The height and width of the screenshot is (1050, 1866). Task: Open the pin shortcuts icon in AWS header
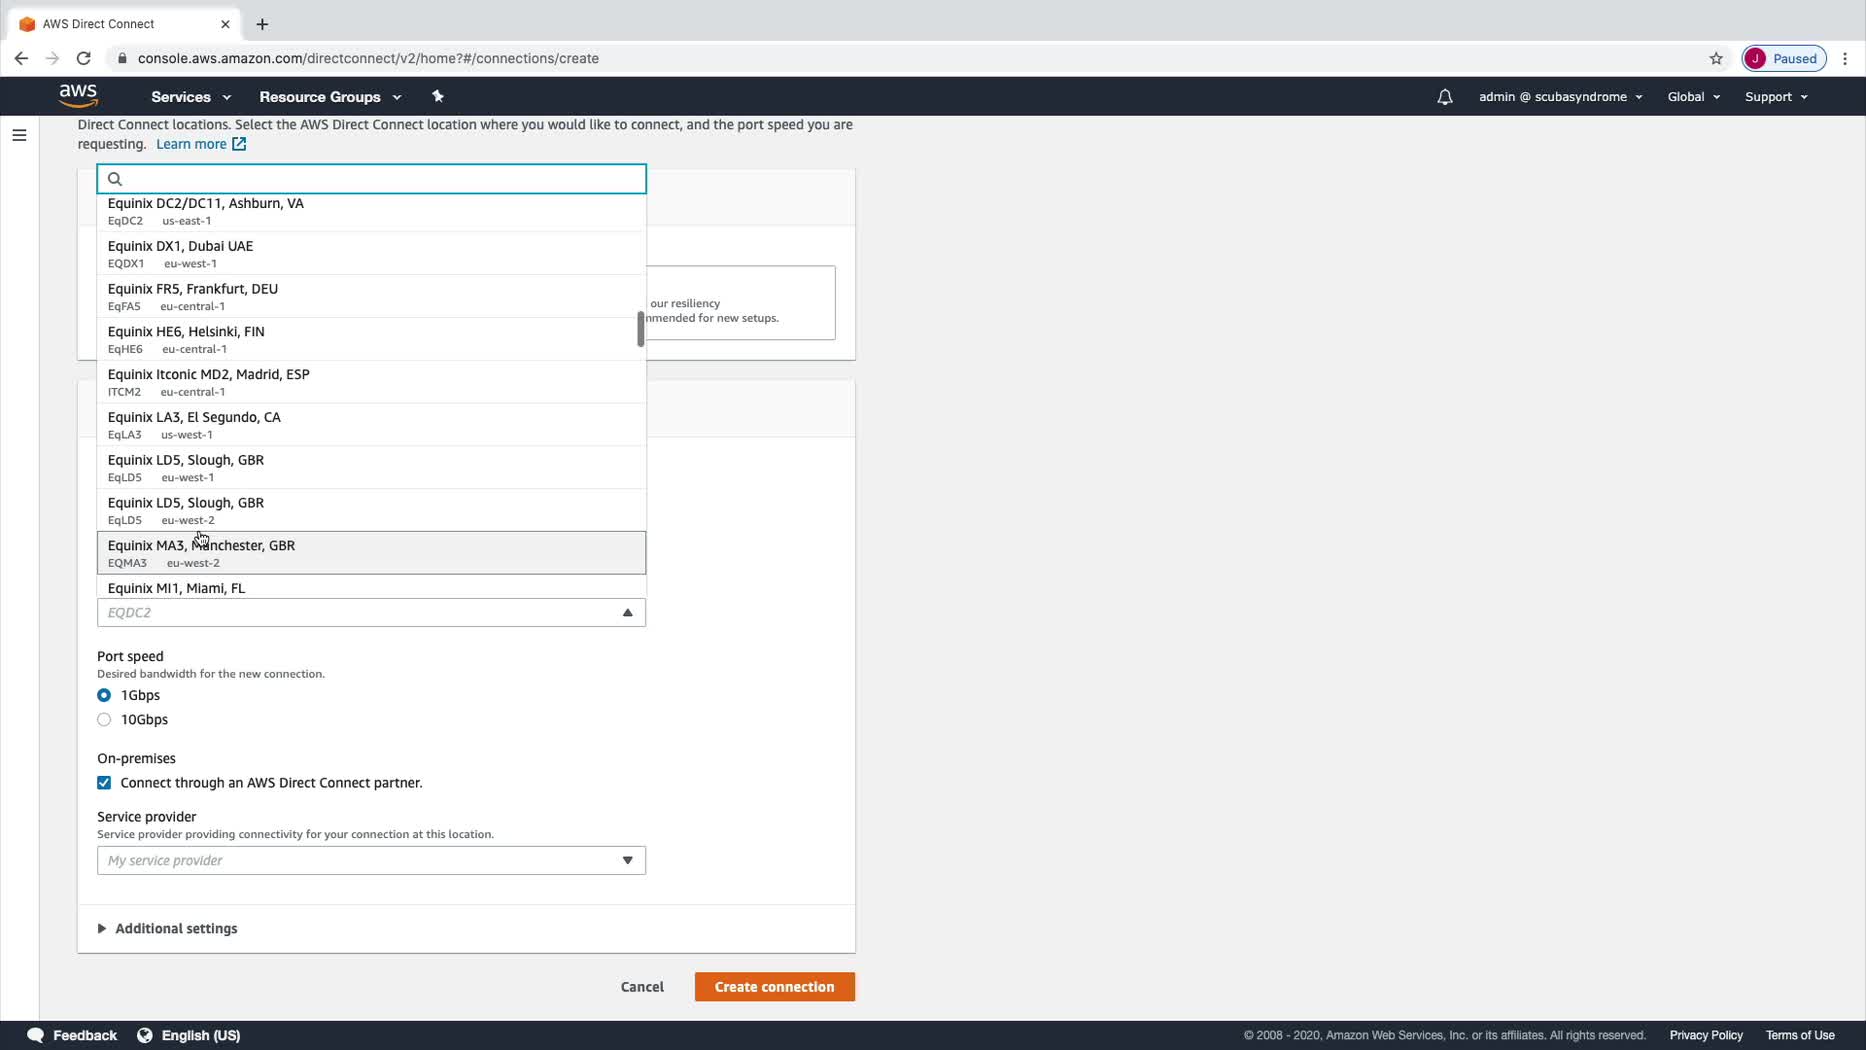437,97
